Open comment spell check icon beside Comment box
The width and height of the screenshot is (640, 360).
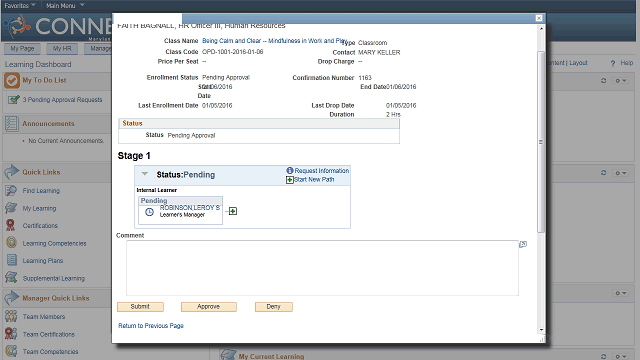(523, 244)
